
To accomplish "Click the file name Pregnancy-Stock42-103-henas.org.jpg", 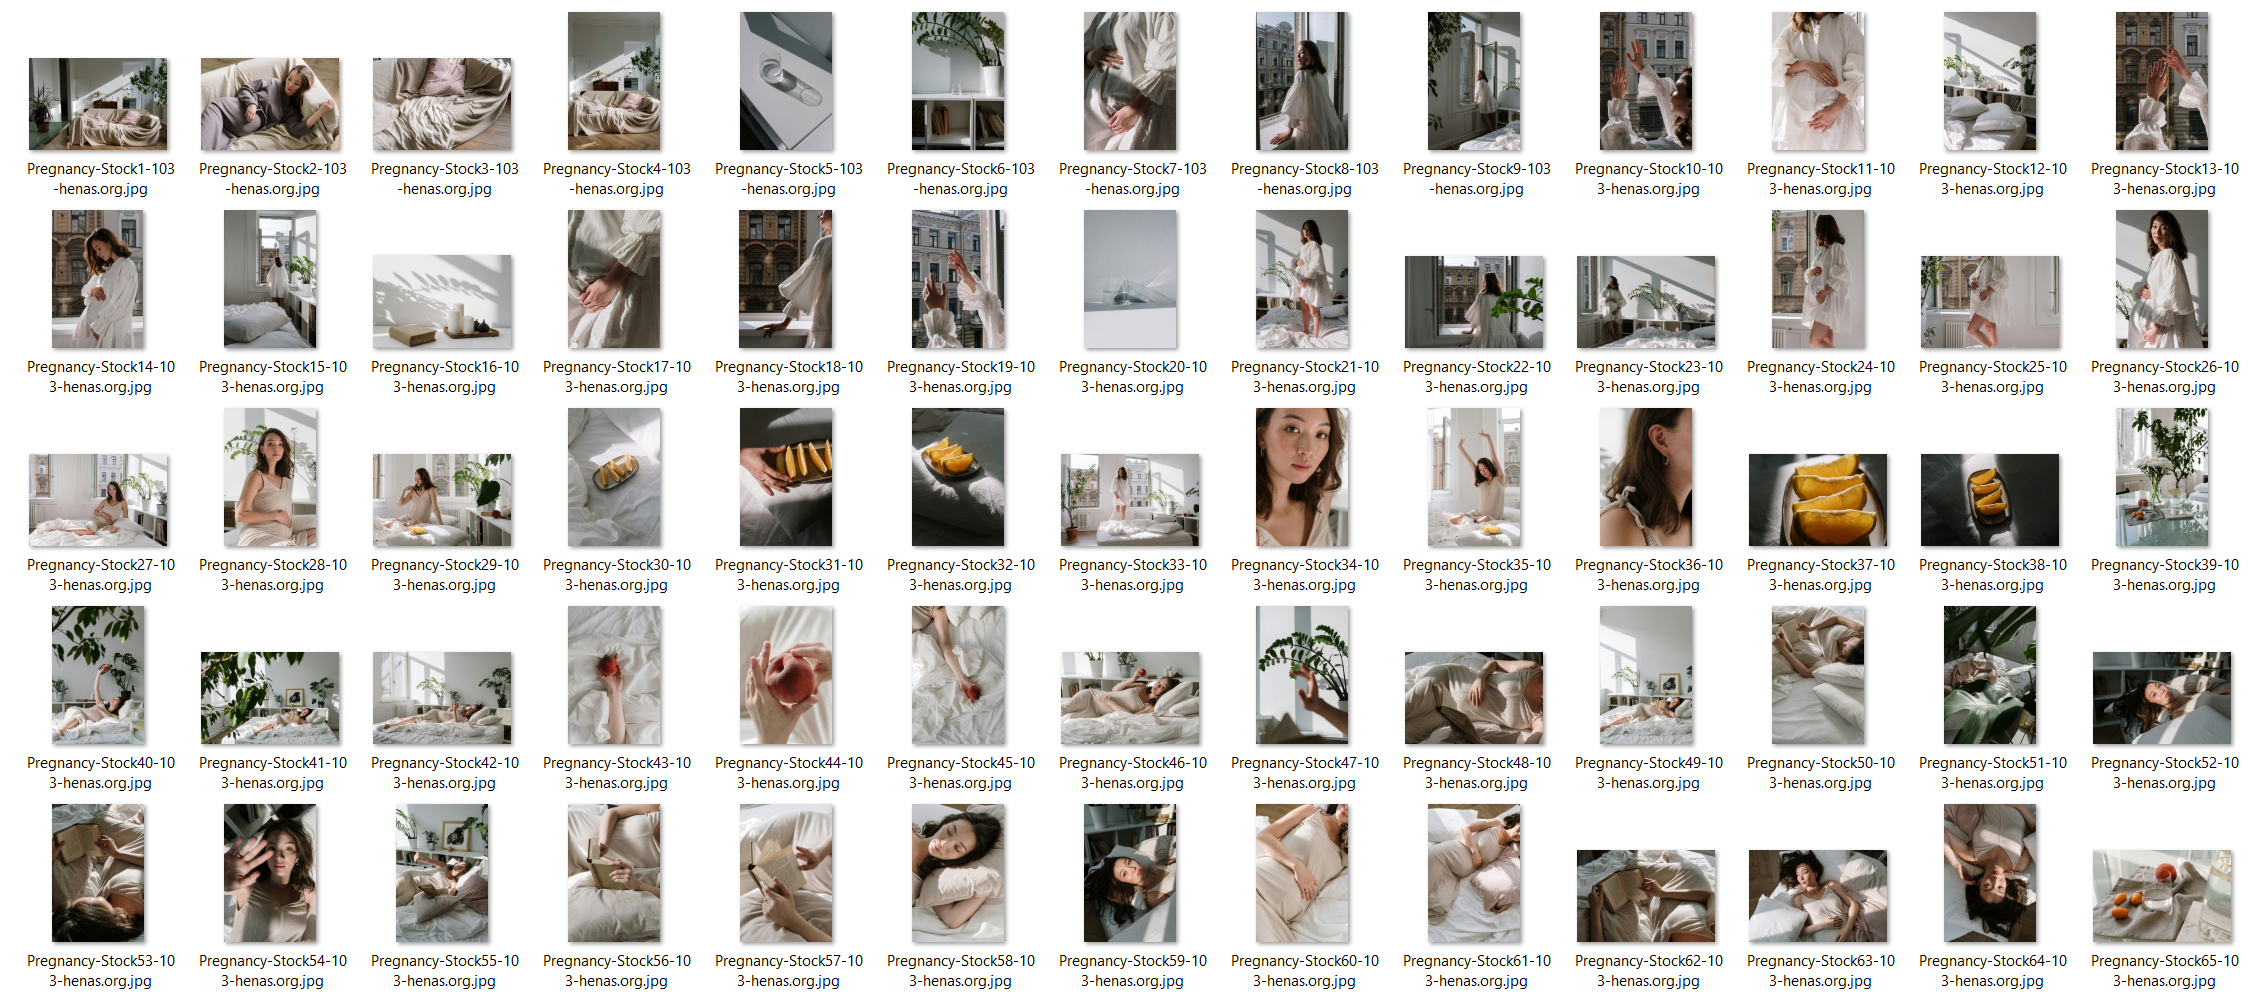I will pyautogui.click(x=445, y=773).
